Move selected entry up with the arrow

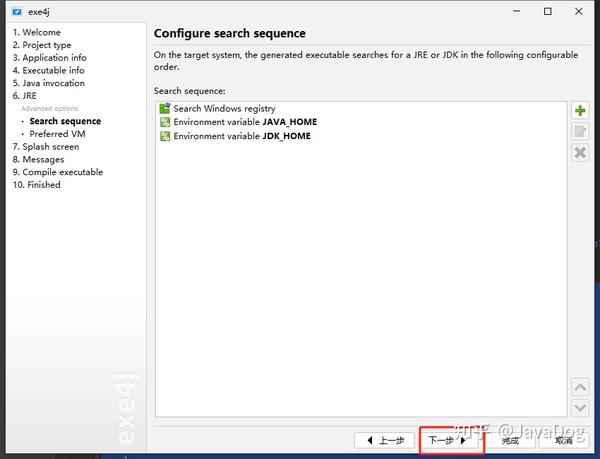pos(580,387)
